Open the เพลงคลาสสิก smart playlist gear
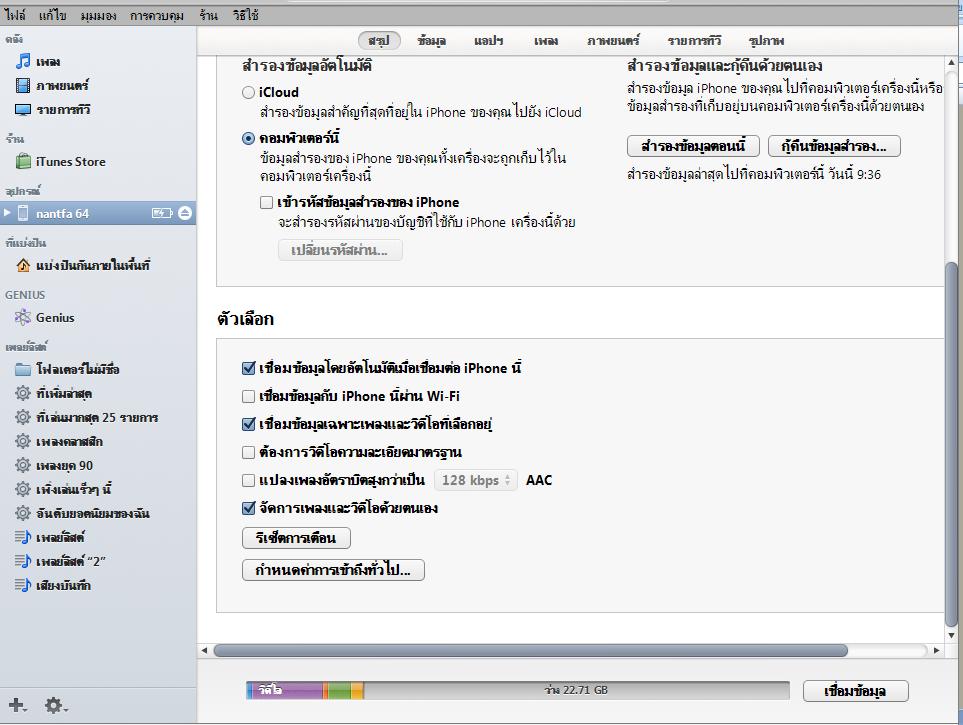963x725 pixels. coord(23,441)
